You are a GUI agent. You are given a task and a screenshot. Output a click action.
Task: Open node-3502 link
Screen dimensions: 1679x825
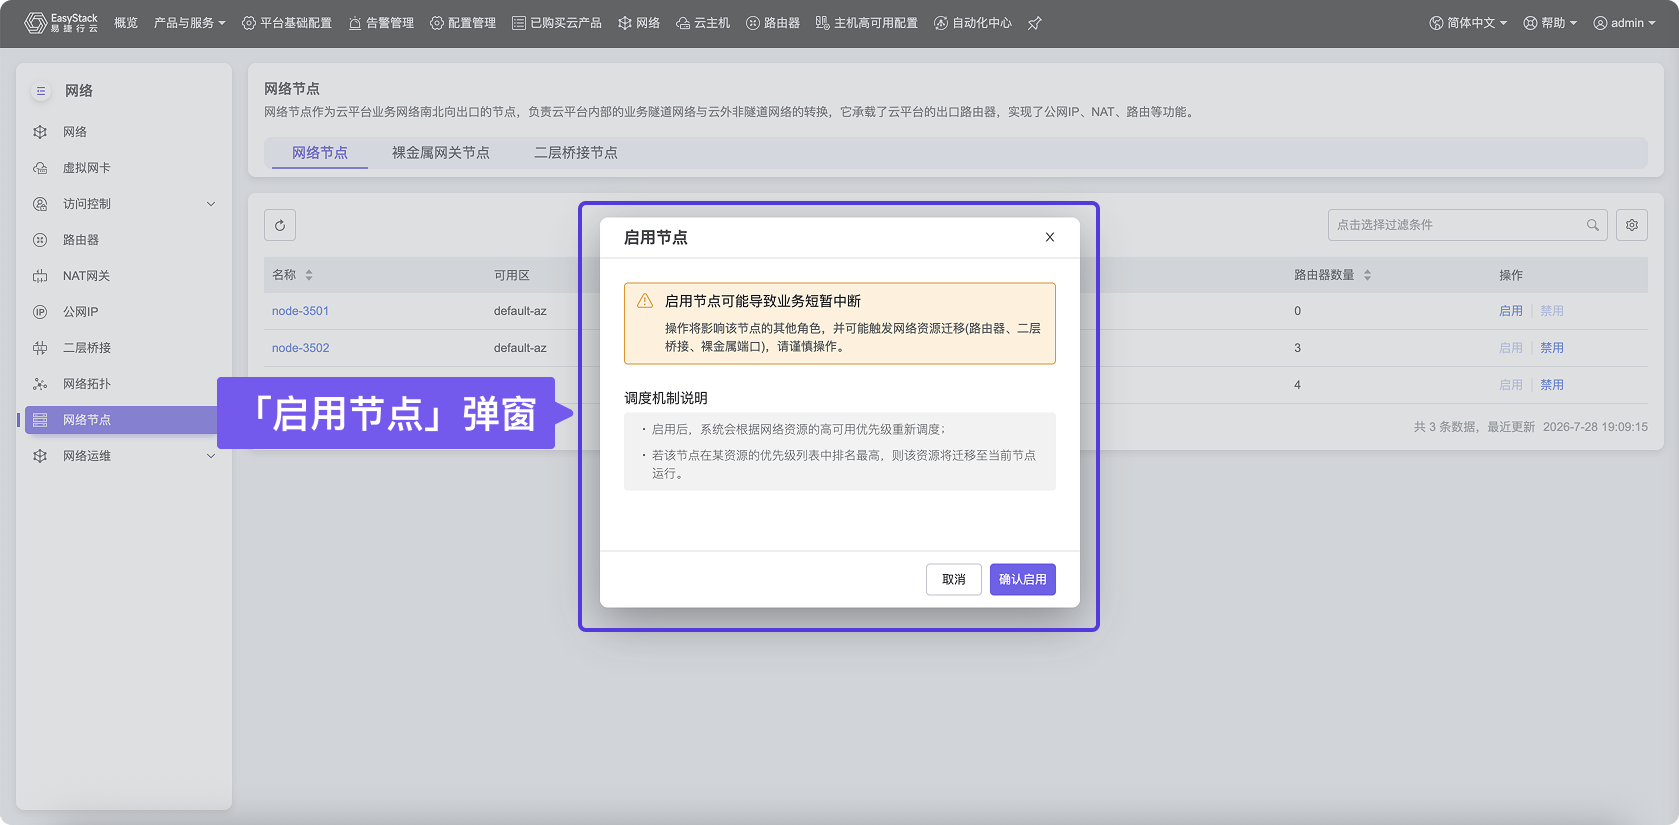(x=300, y=348)
